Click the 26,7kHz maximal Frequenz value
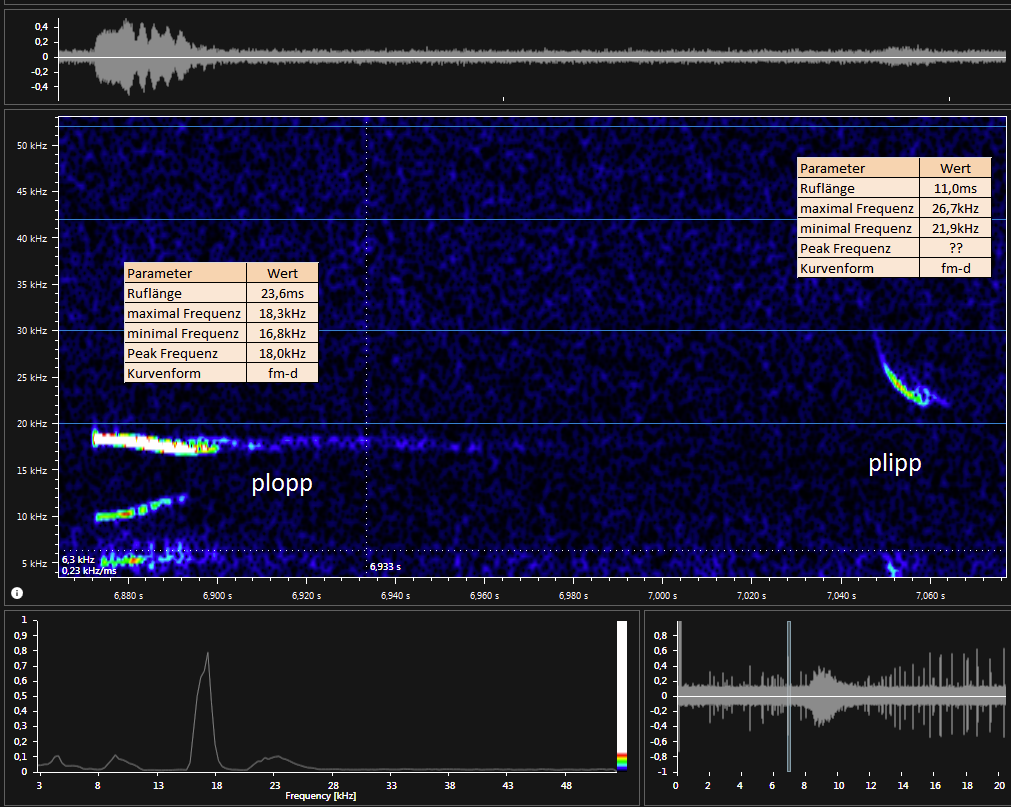 point(955,208)
